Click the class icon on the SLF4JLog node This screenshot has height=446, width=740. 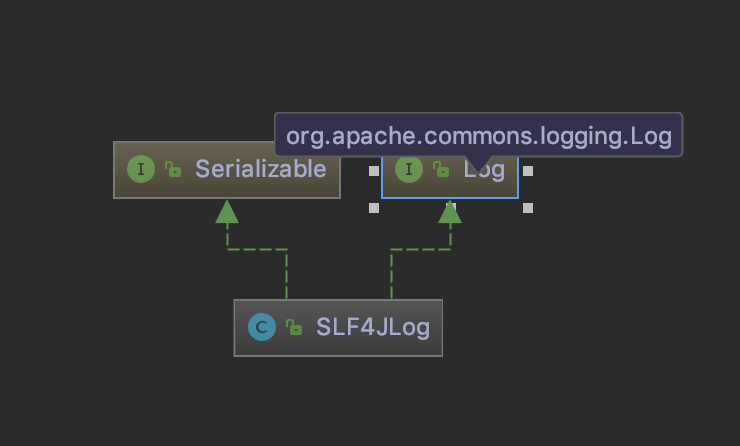coord(262,327)
